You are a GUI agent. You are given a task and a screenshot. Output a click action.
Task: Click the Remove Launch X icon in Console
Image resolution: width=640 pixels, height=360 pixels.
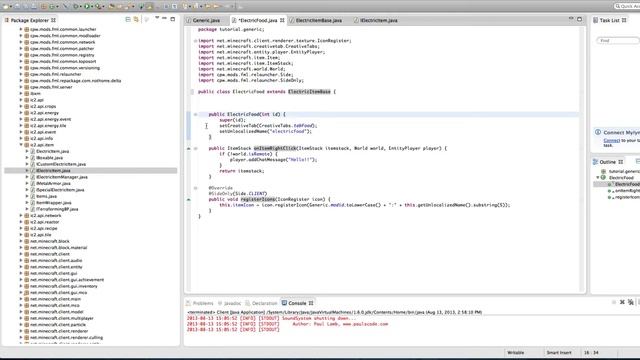tap(622, 302)
